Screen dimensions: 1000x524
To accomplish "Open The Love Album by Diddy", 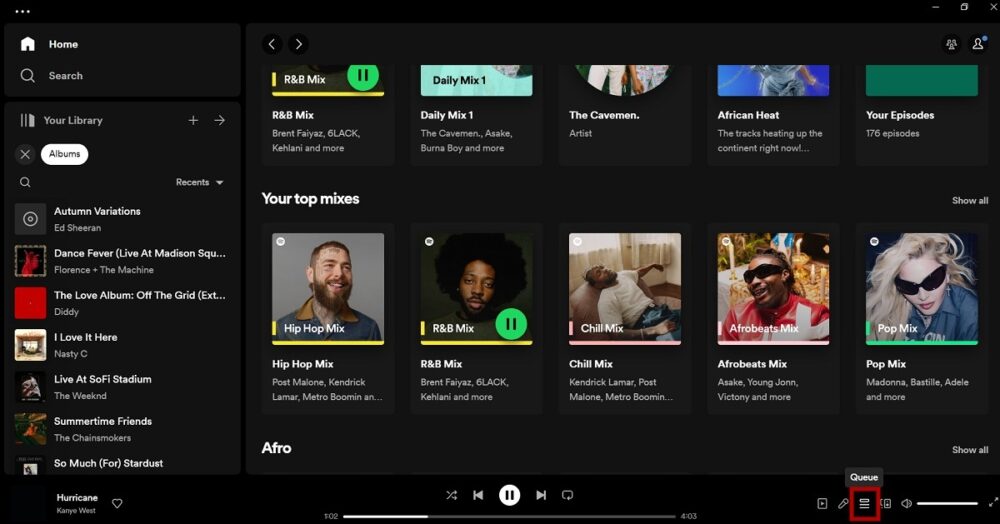I will (x=121, y=303).
